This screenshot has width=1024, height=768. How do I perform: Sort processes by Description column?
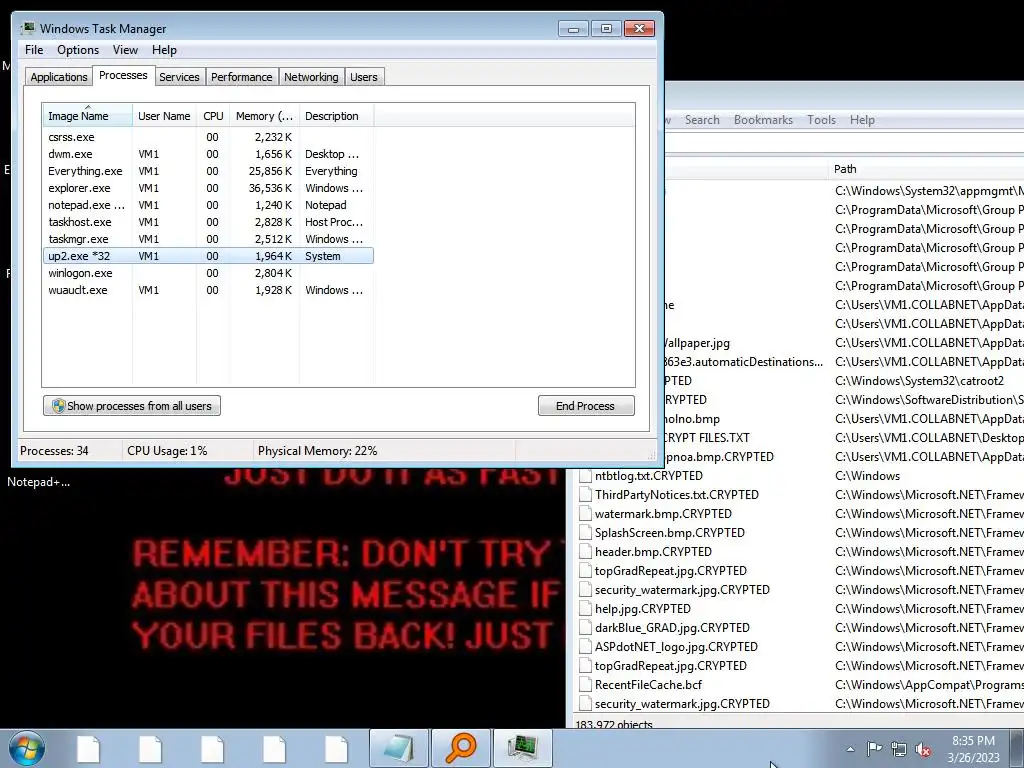[x=336, y=116]
